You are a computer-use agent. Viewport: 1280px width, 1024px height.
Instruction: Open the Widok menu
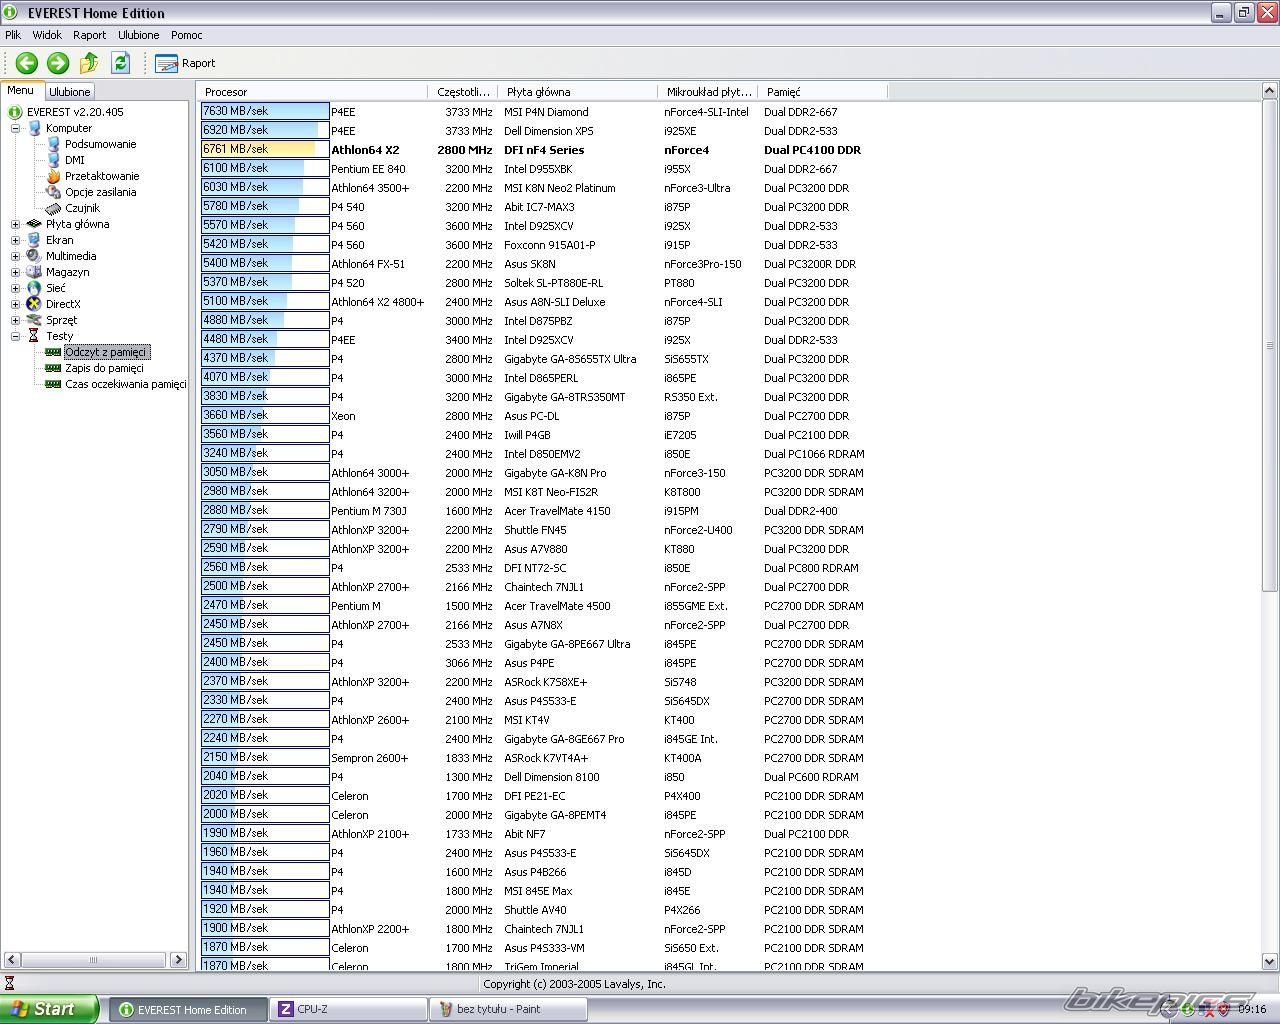pyautogui.click(x=47, y=35)
